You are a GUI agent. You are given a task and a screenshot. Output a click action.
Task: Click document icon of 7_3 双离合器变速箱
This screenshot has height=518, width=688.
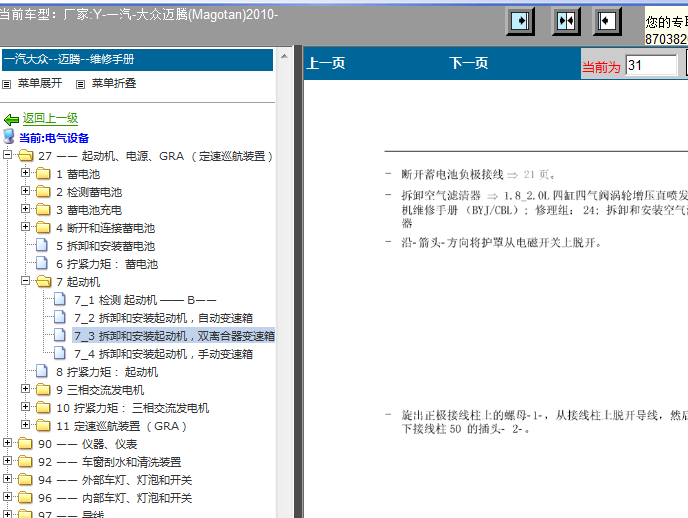[x=60, y=335]
